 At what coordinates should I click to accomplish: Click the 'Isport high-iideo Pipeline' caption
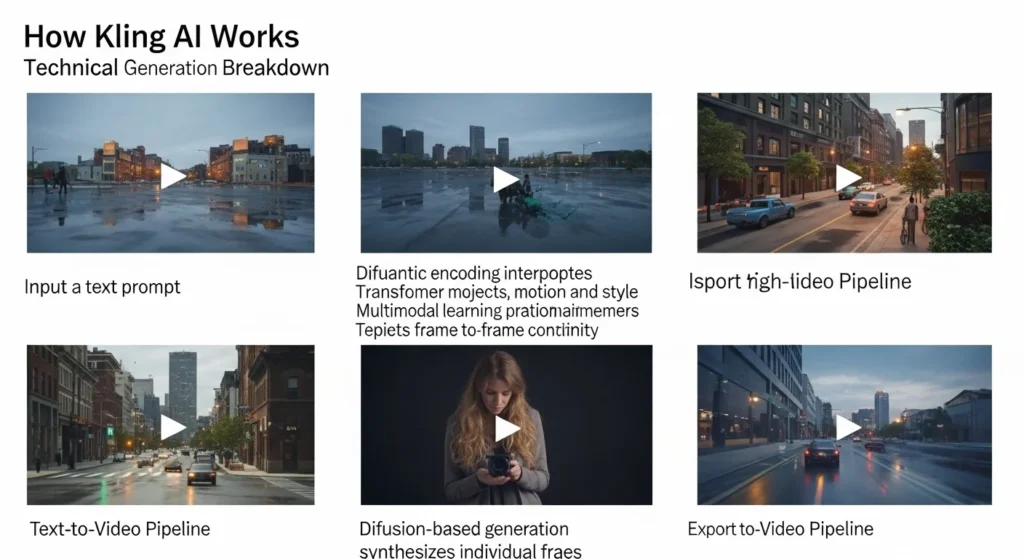pyautogui.click(x=800, y=281)
